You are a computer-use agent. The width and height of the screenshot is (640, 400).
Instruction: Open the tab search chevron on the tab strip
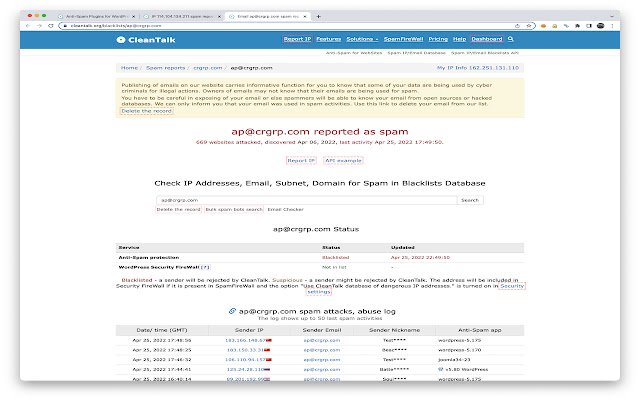click(612, 16)
